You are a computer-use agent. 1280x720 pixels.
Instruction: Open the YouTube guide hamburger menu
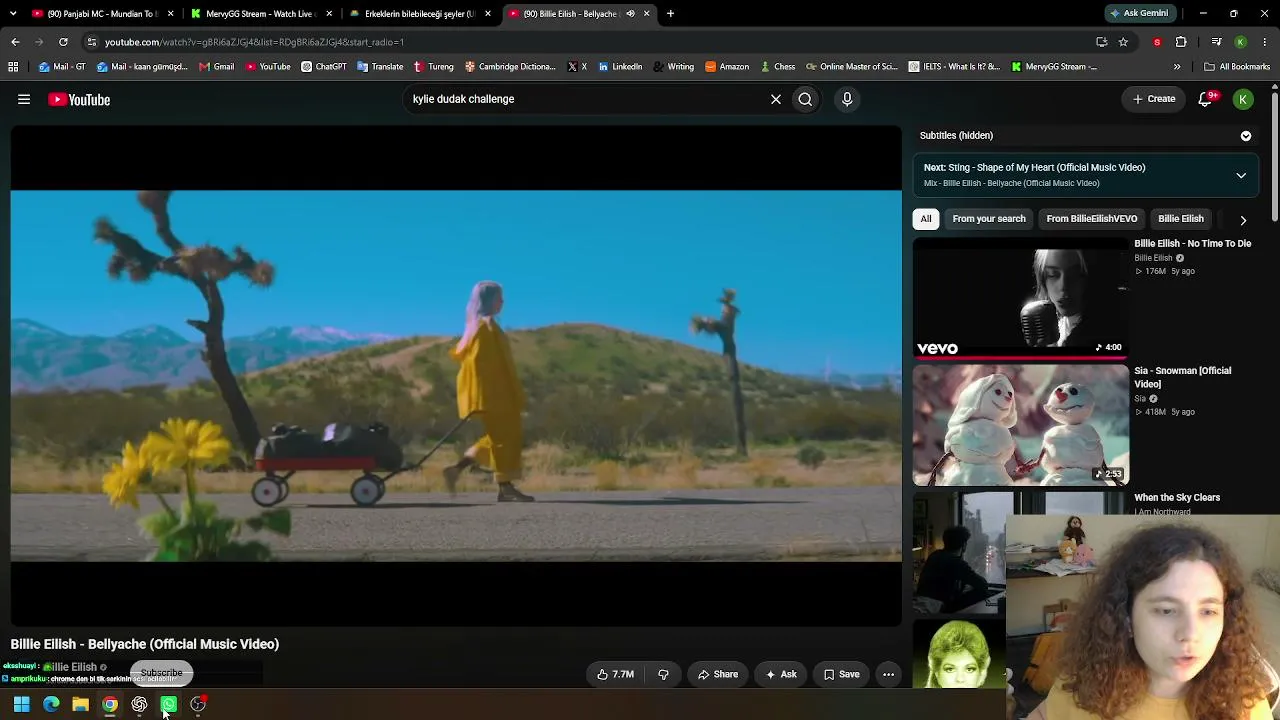point(24,99)
